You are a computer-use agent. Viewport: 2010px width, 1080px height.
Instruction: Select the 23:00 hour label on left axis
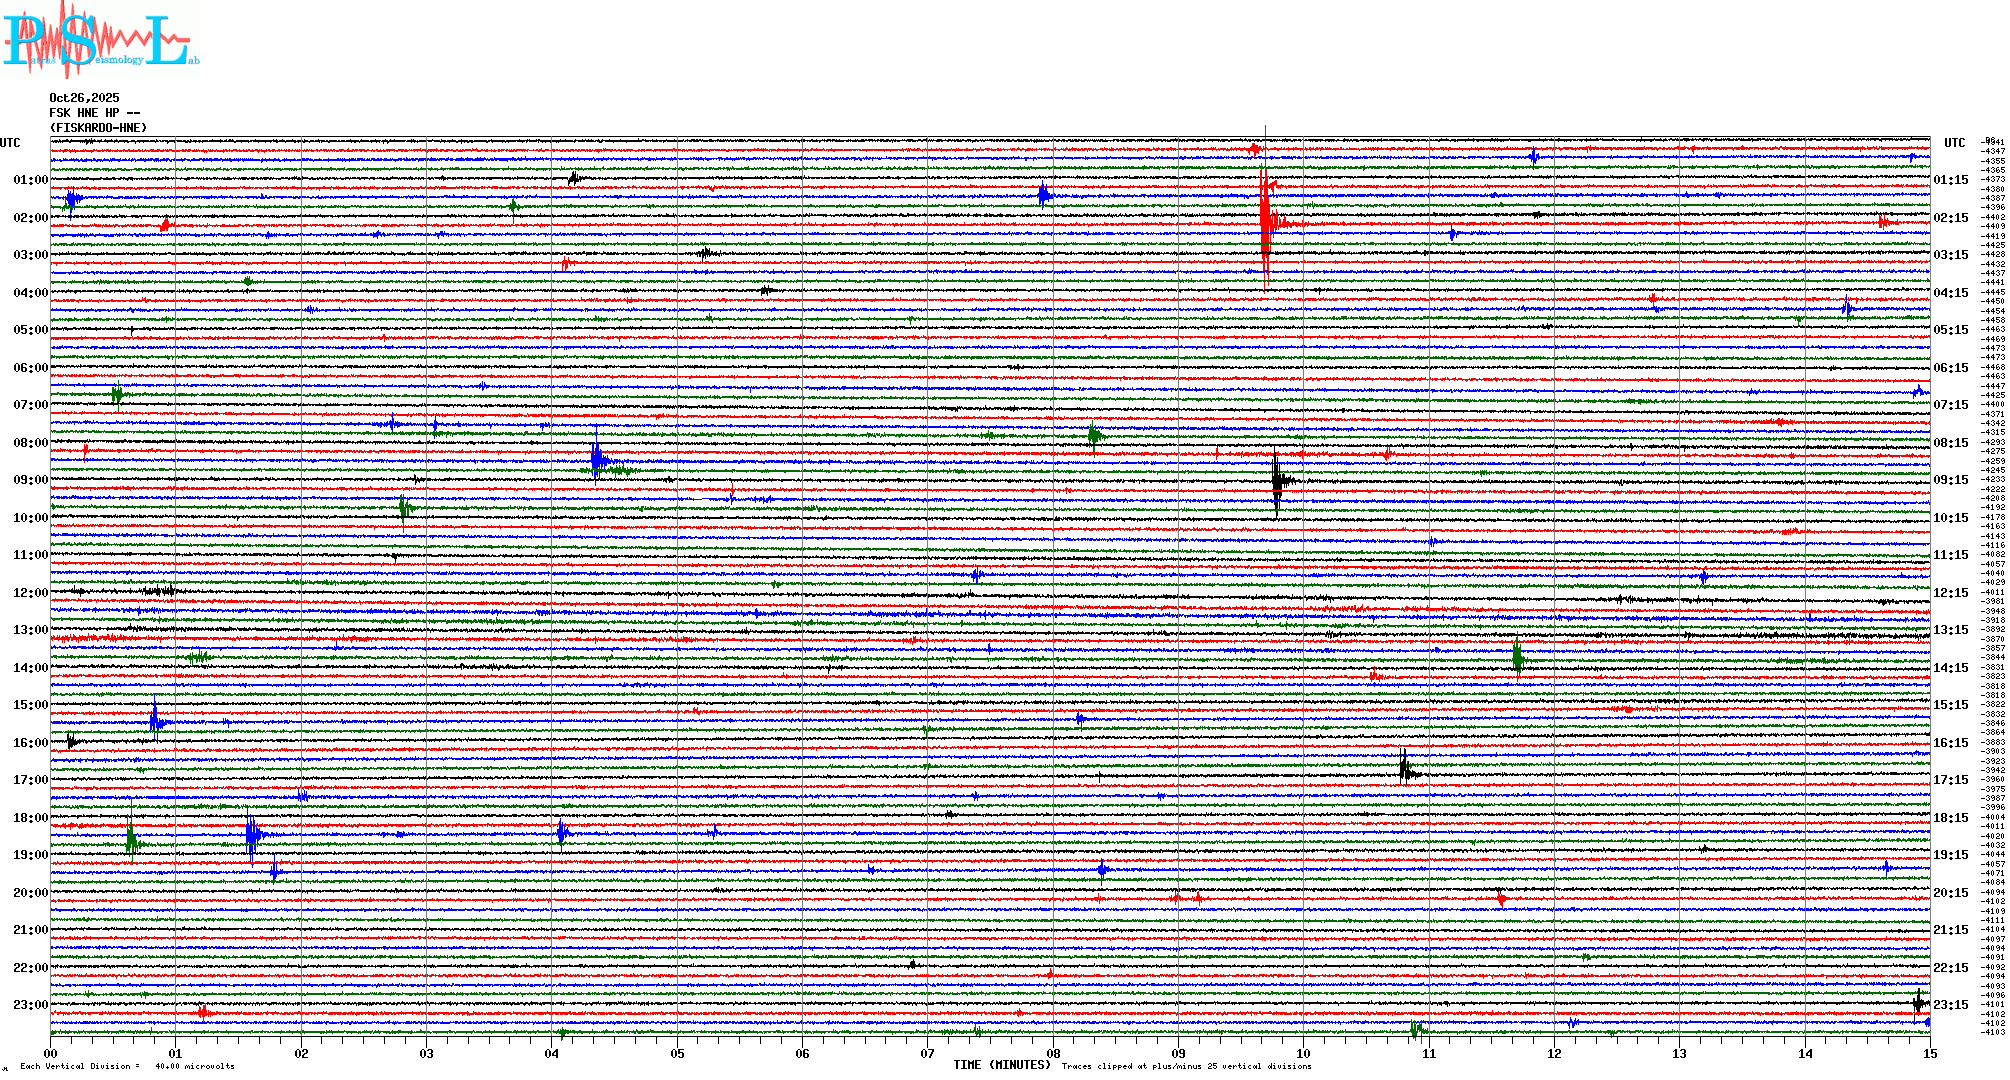point(30,1005)
